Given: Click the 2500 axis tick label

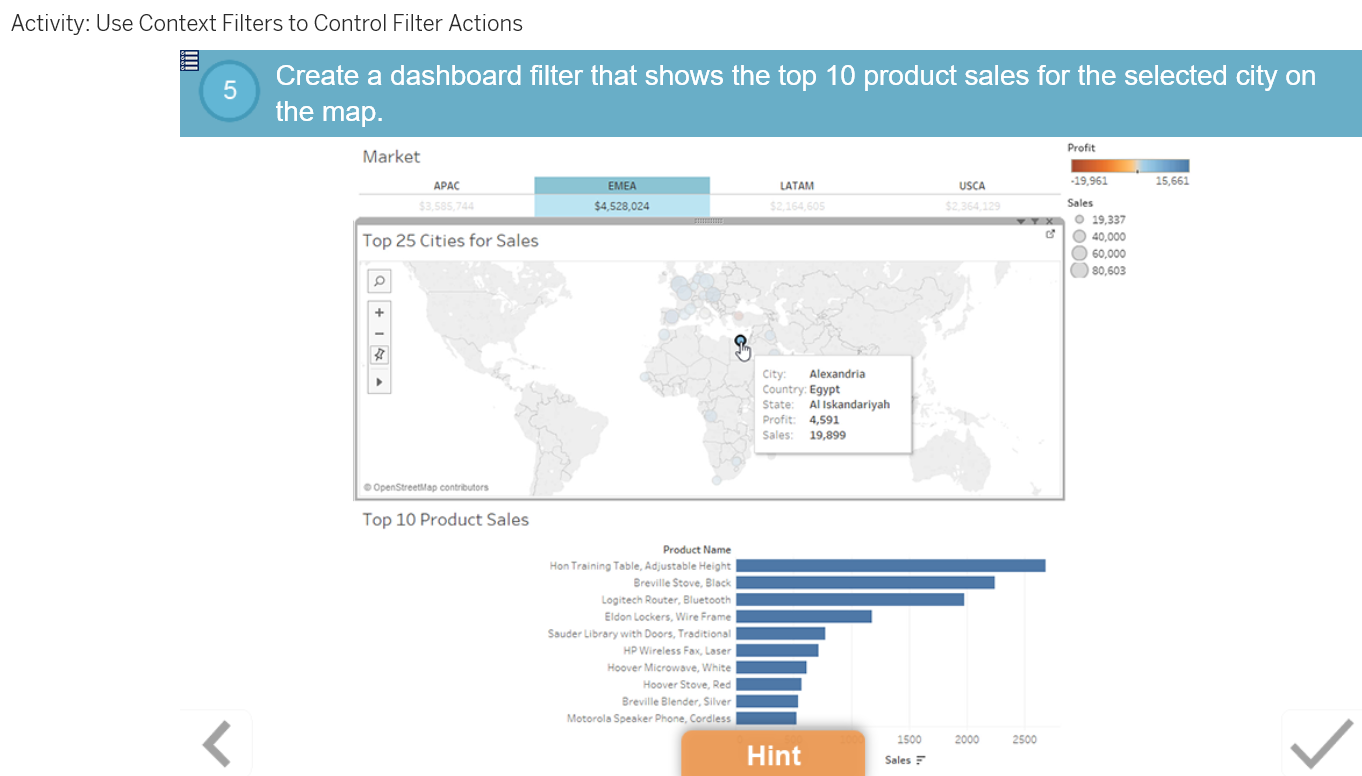Looking at the screenshot, I should coord(1025,741).
